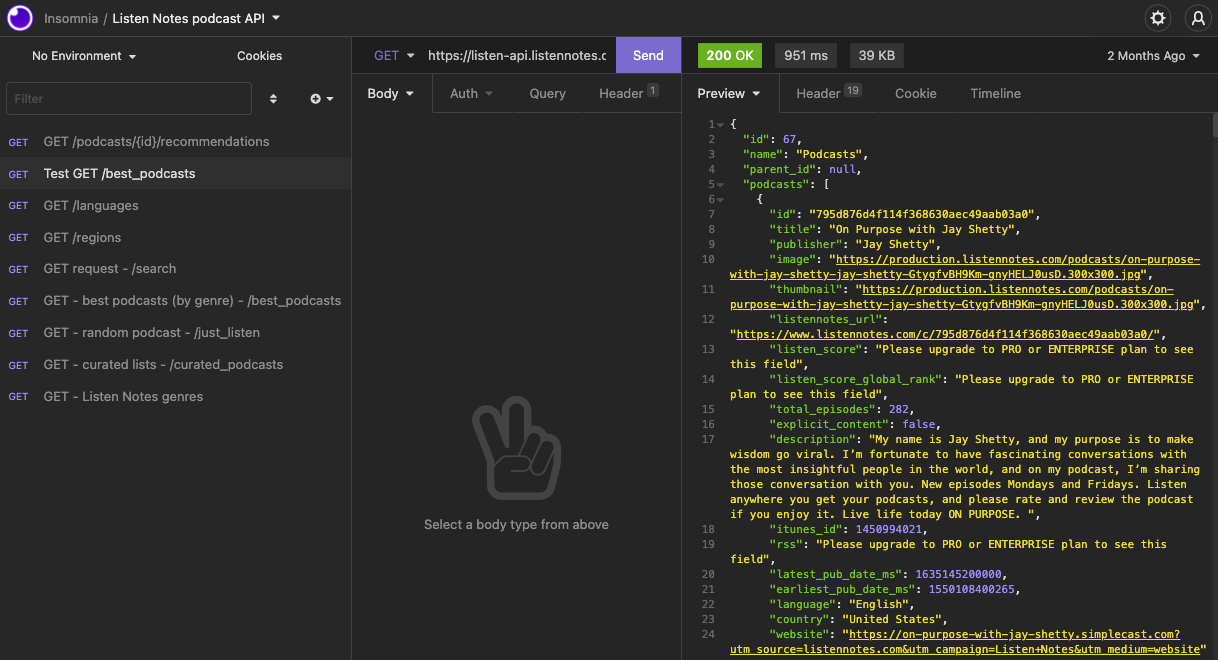Switch to the Query tab

click(547, 93)
